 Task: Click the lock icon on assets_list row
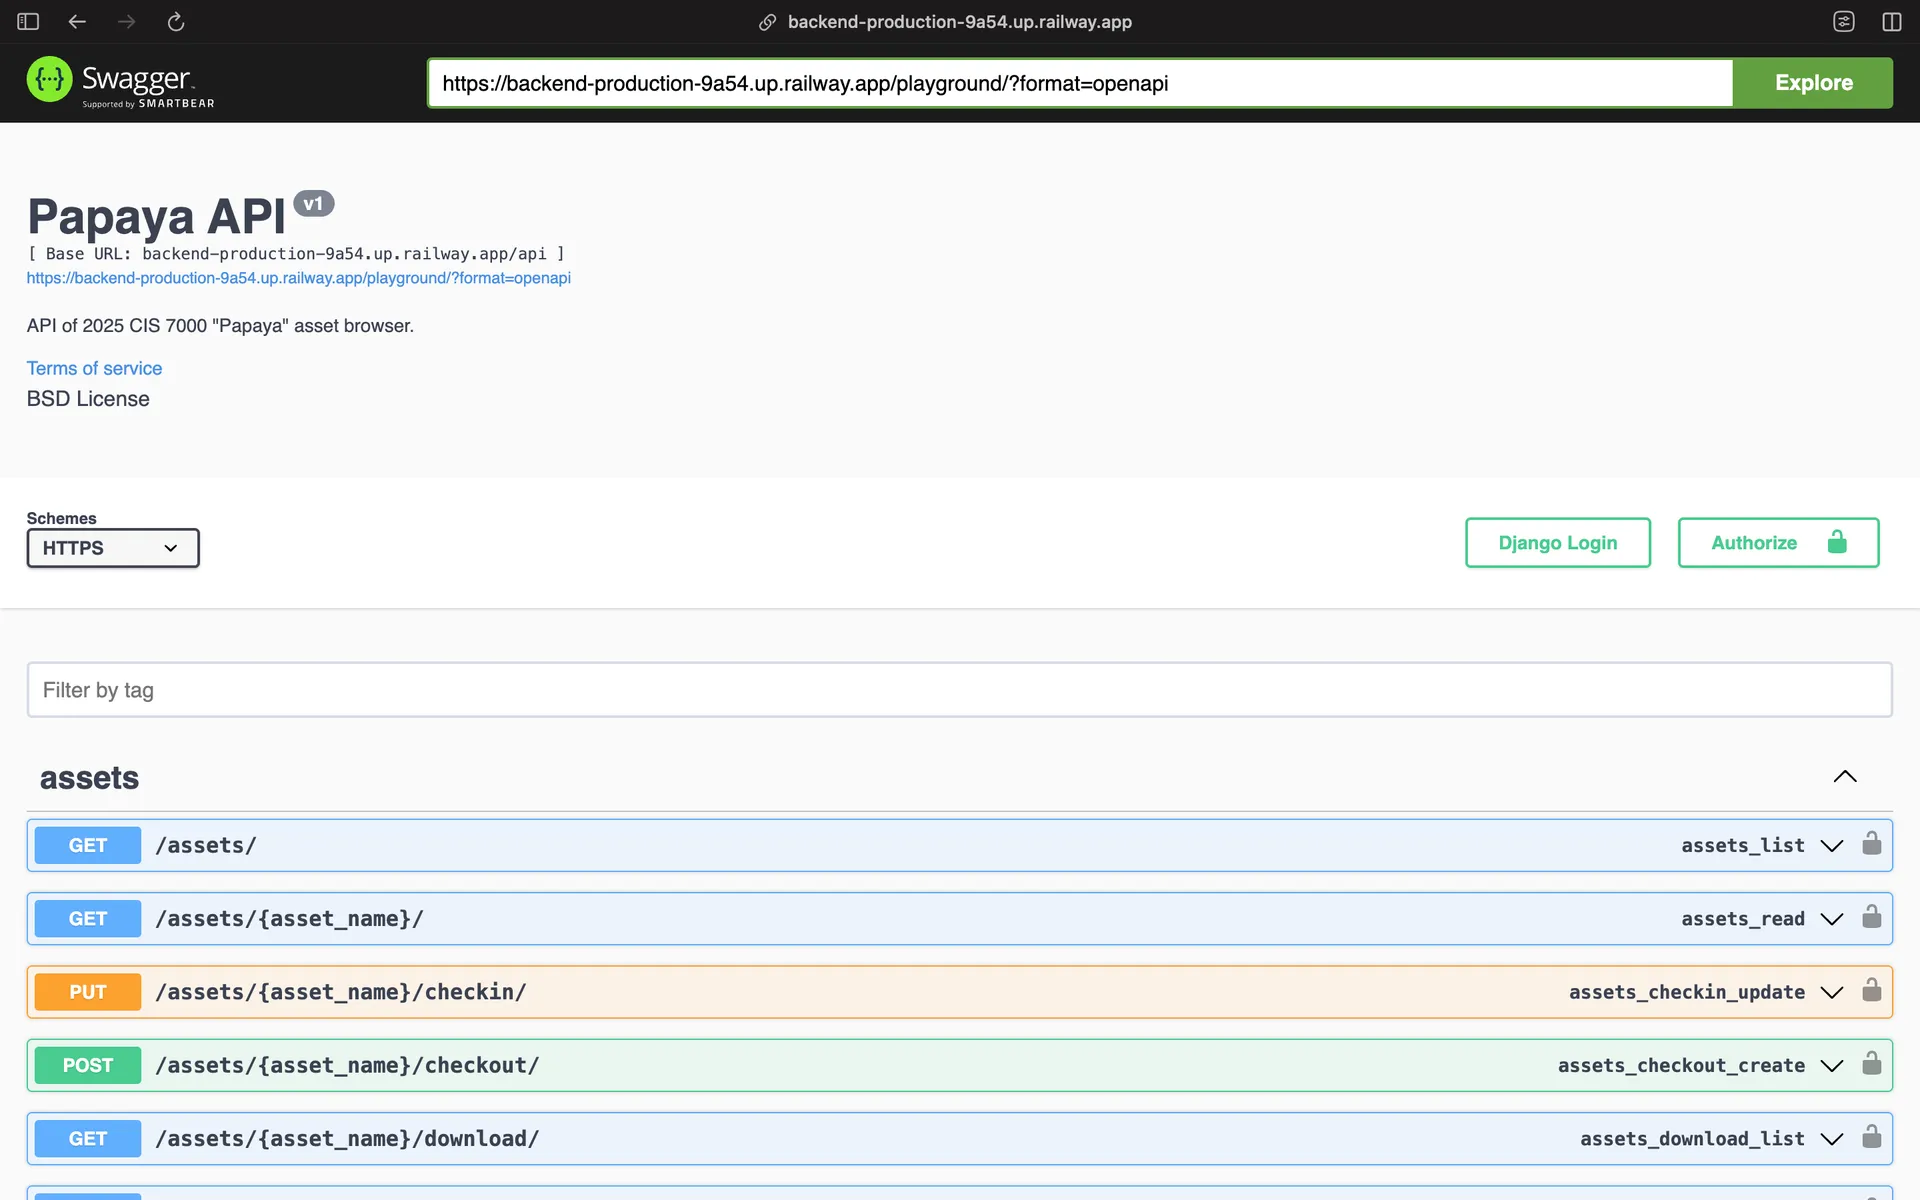click(x=1871, y=844)
